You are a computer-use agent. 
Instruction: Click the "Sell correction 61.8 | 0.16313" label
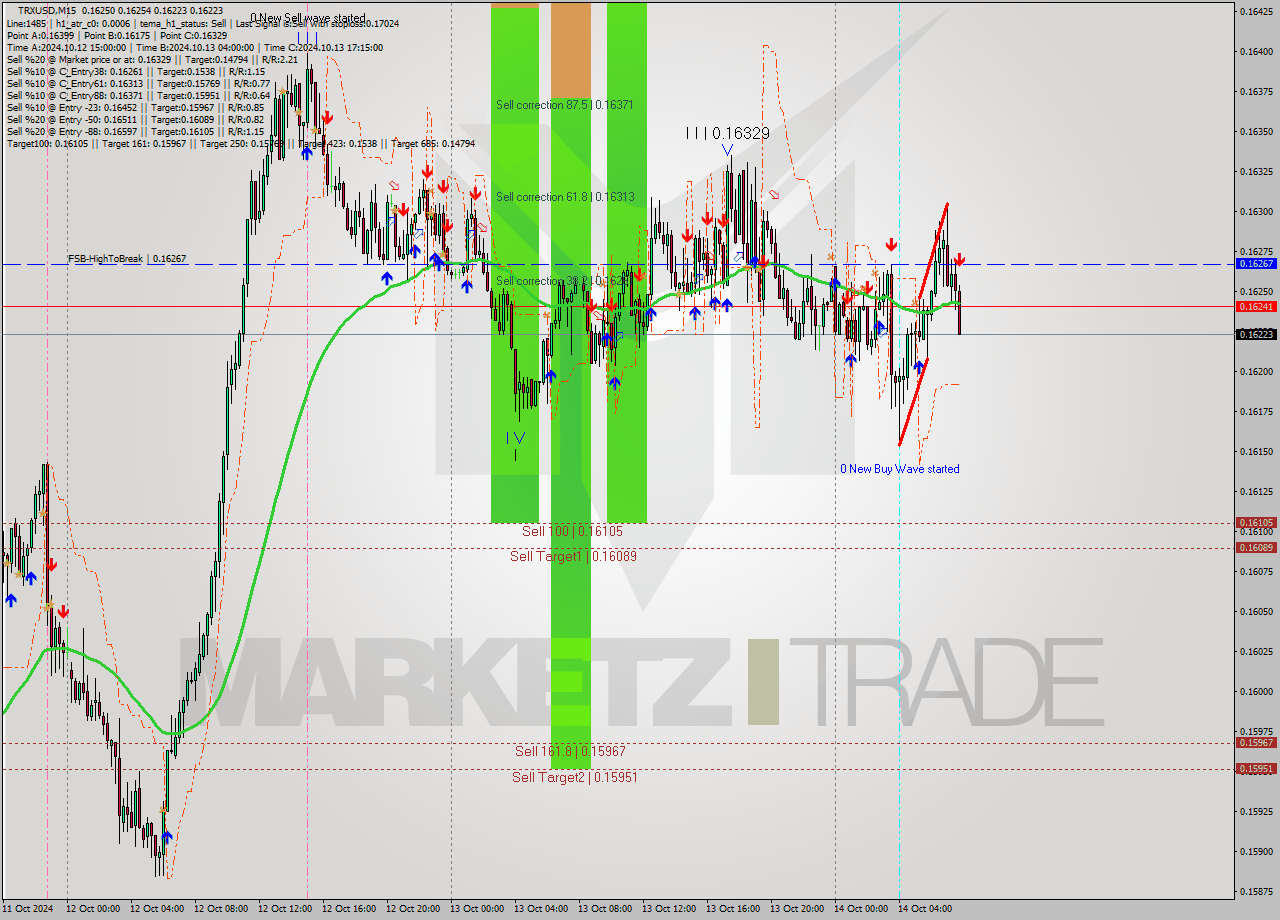point(565,197)
